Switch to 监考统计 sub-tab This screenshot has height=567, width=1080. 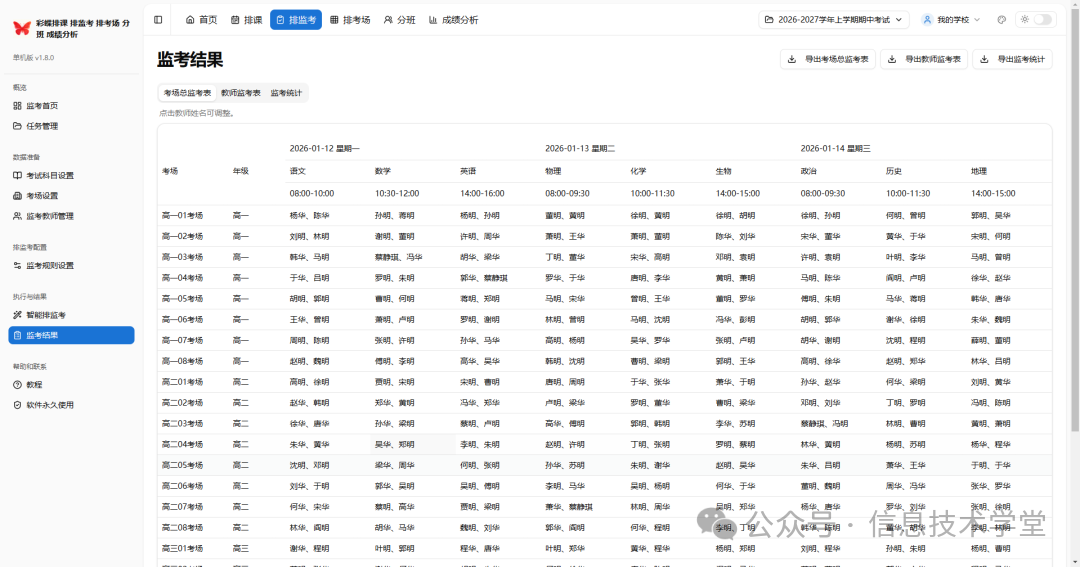(286, 93)
